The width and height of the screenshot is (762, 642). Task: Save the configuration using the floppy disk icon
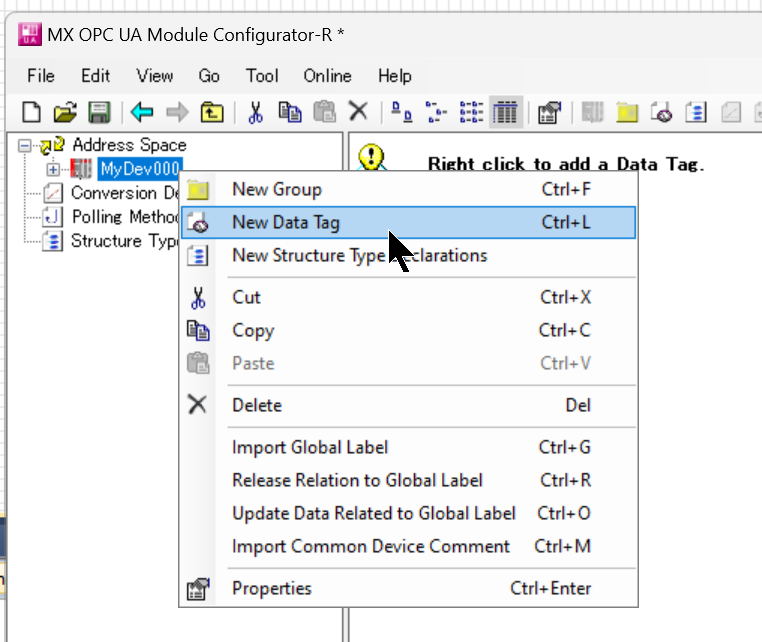[x=99, y=112]
